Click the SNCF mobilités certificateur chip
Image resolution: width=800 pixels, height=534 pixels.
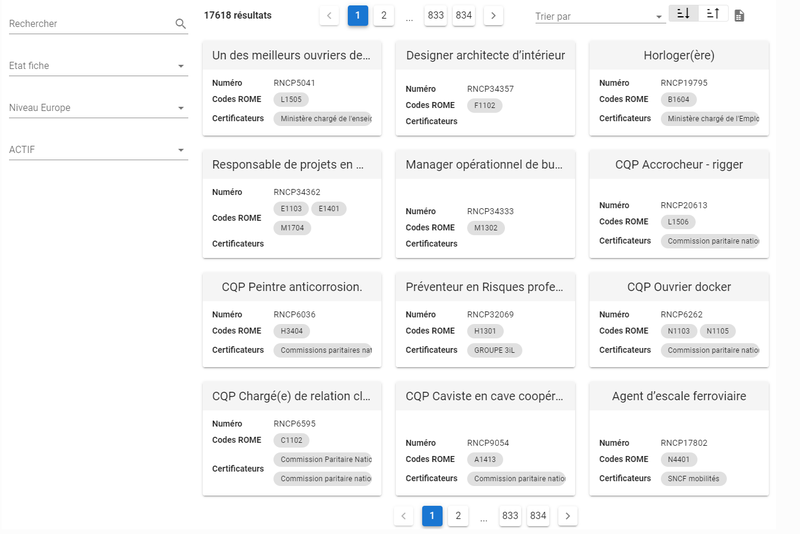(693, 479)
